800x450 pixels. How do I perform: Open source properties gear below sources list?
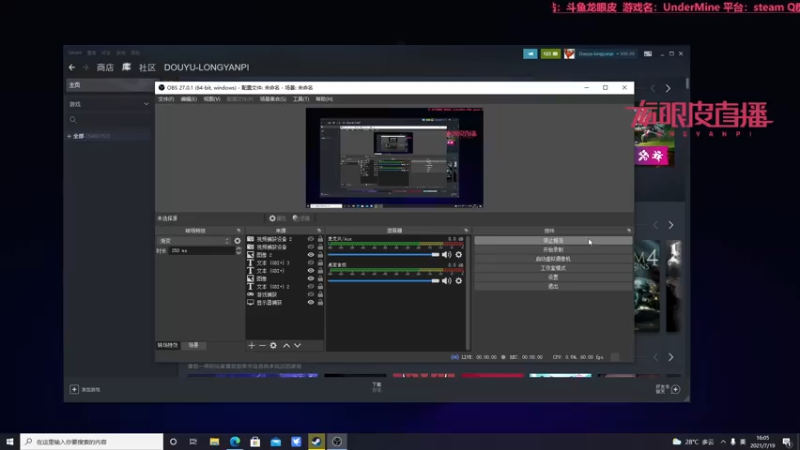[x=273, y=345]
